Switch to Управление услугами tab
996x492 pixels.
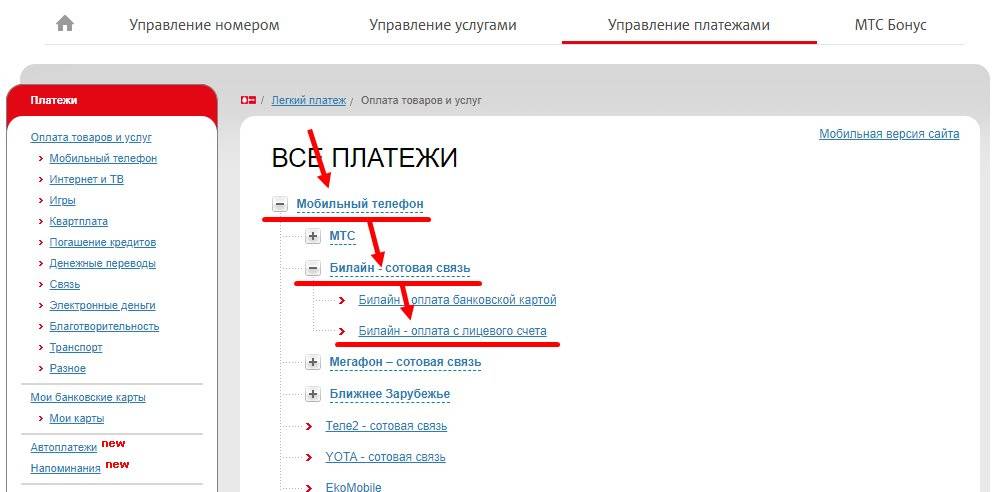coord(442,25)
